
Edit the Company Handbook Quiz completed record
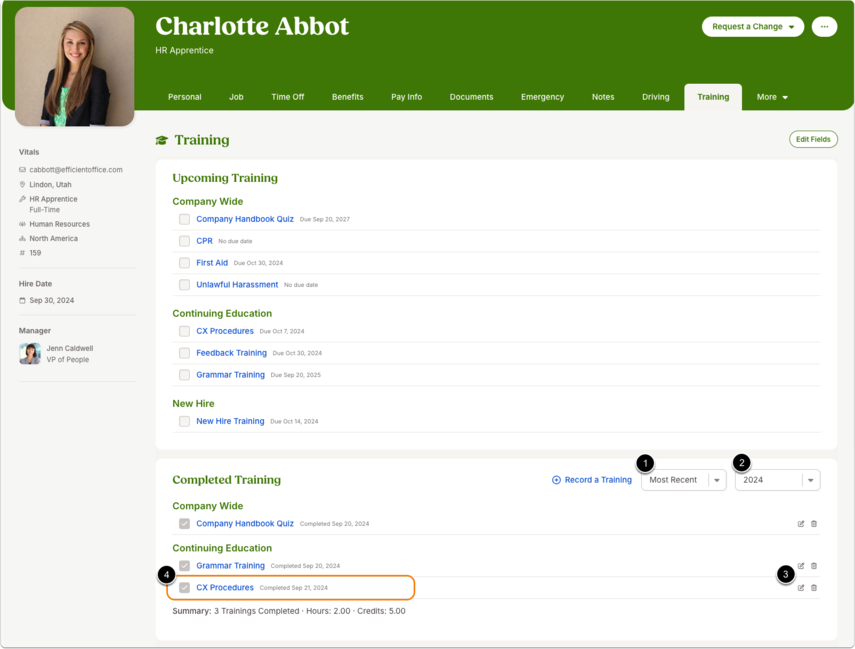pyautogui.click(x=800, y=524)
